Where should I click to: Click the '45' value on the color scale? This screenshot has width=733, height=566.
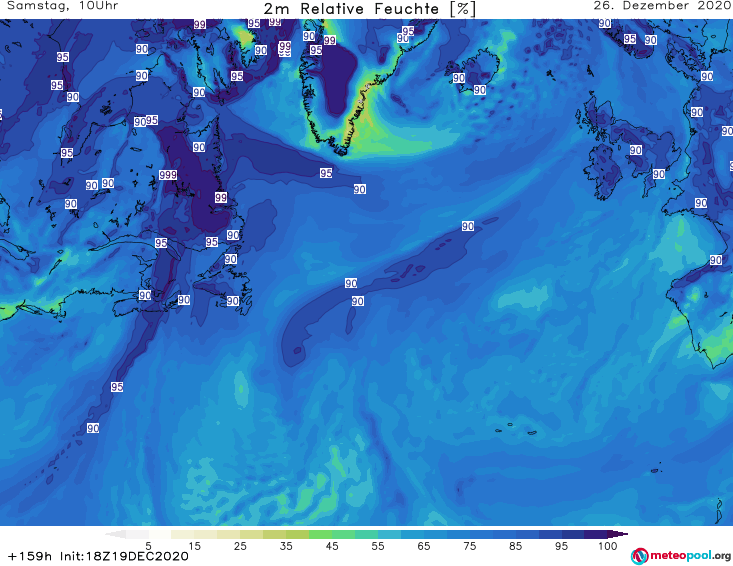(332, 546)
